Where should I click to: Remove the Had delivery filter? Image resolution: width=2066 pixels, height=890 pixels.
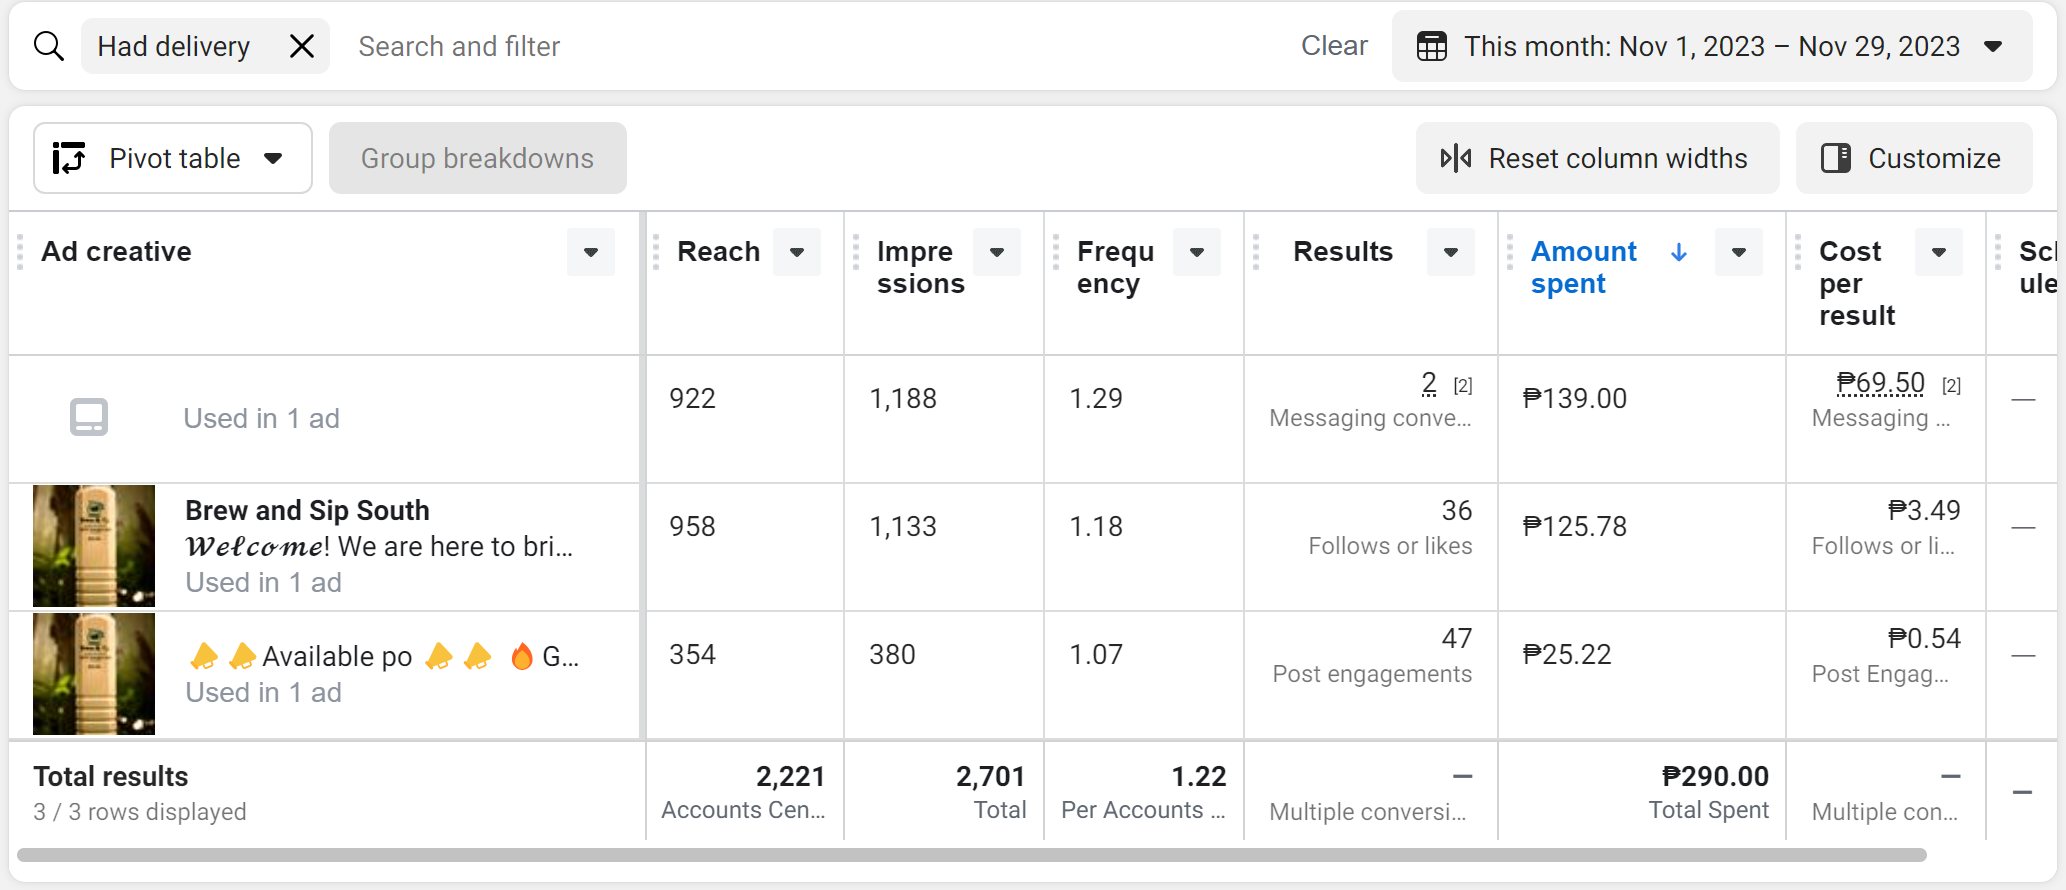click(301, 46)
